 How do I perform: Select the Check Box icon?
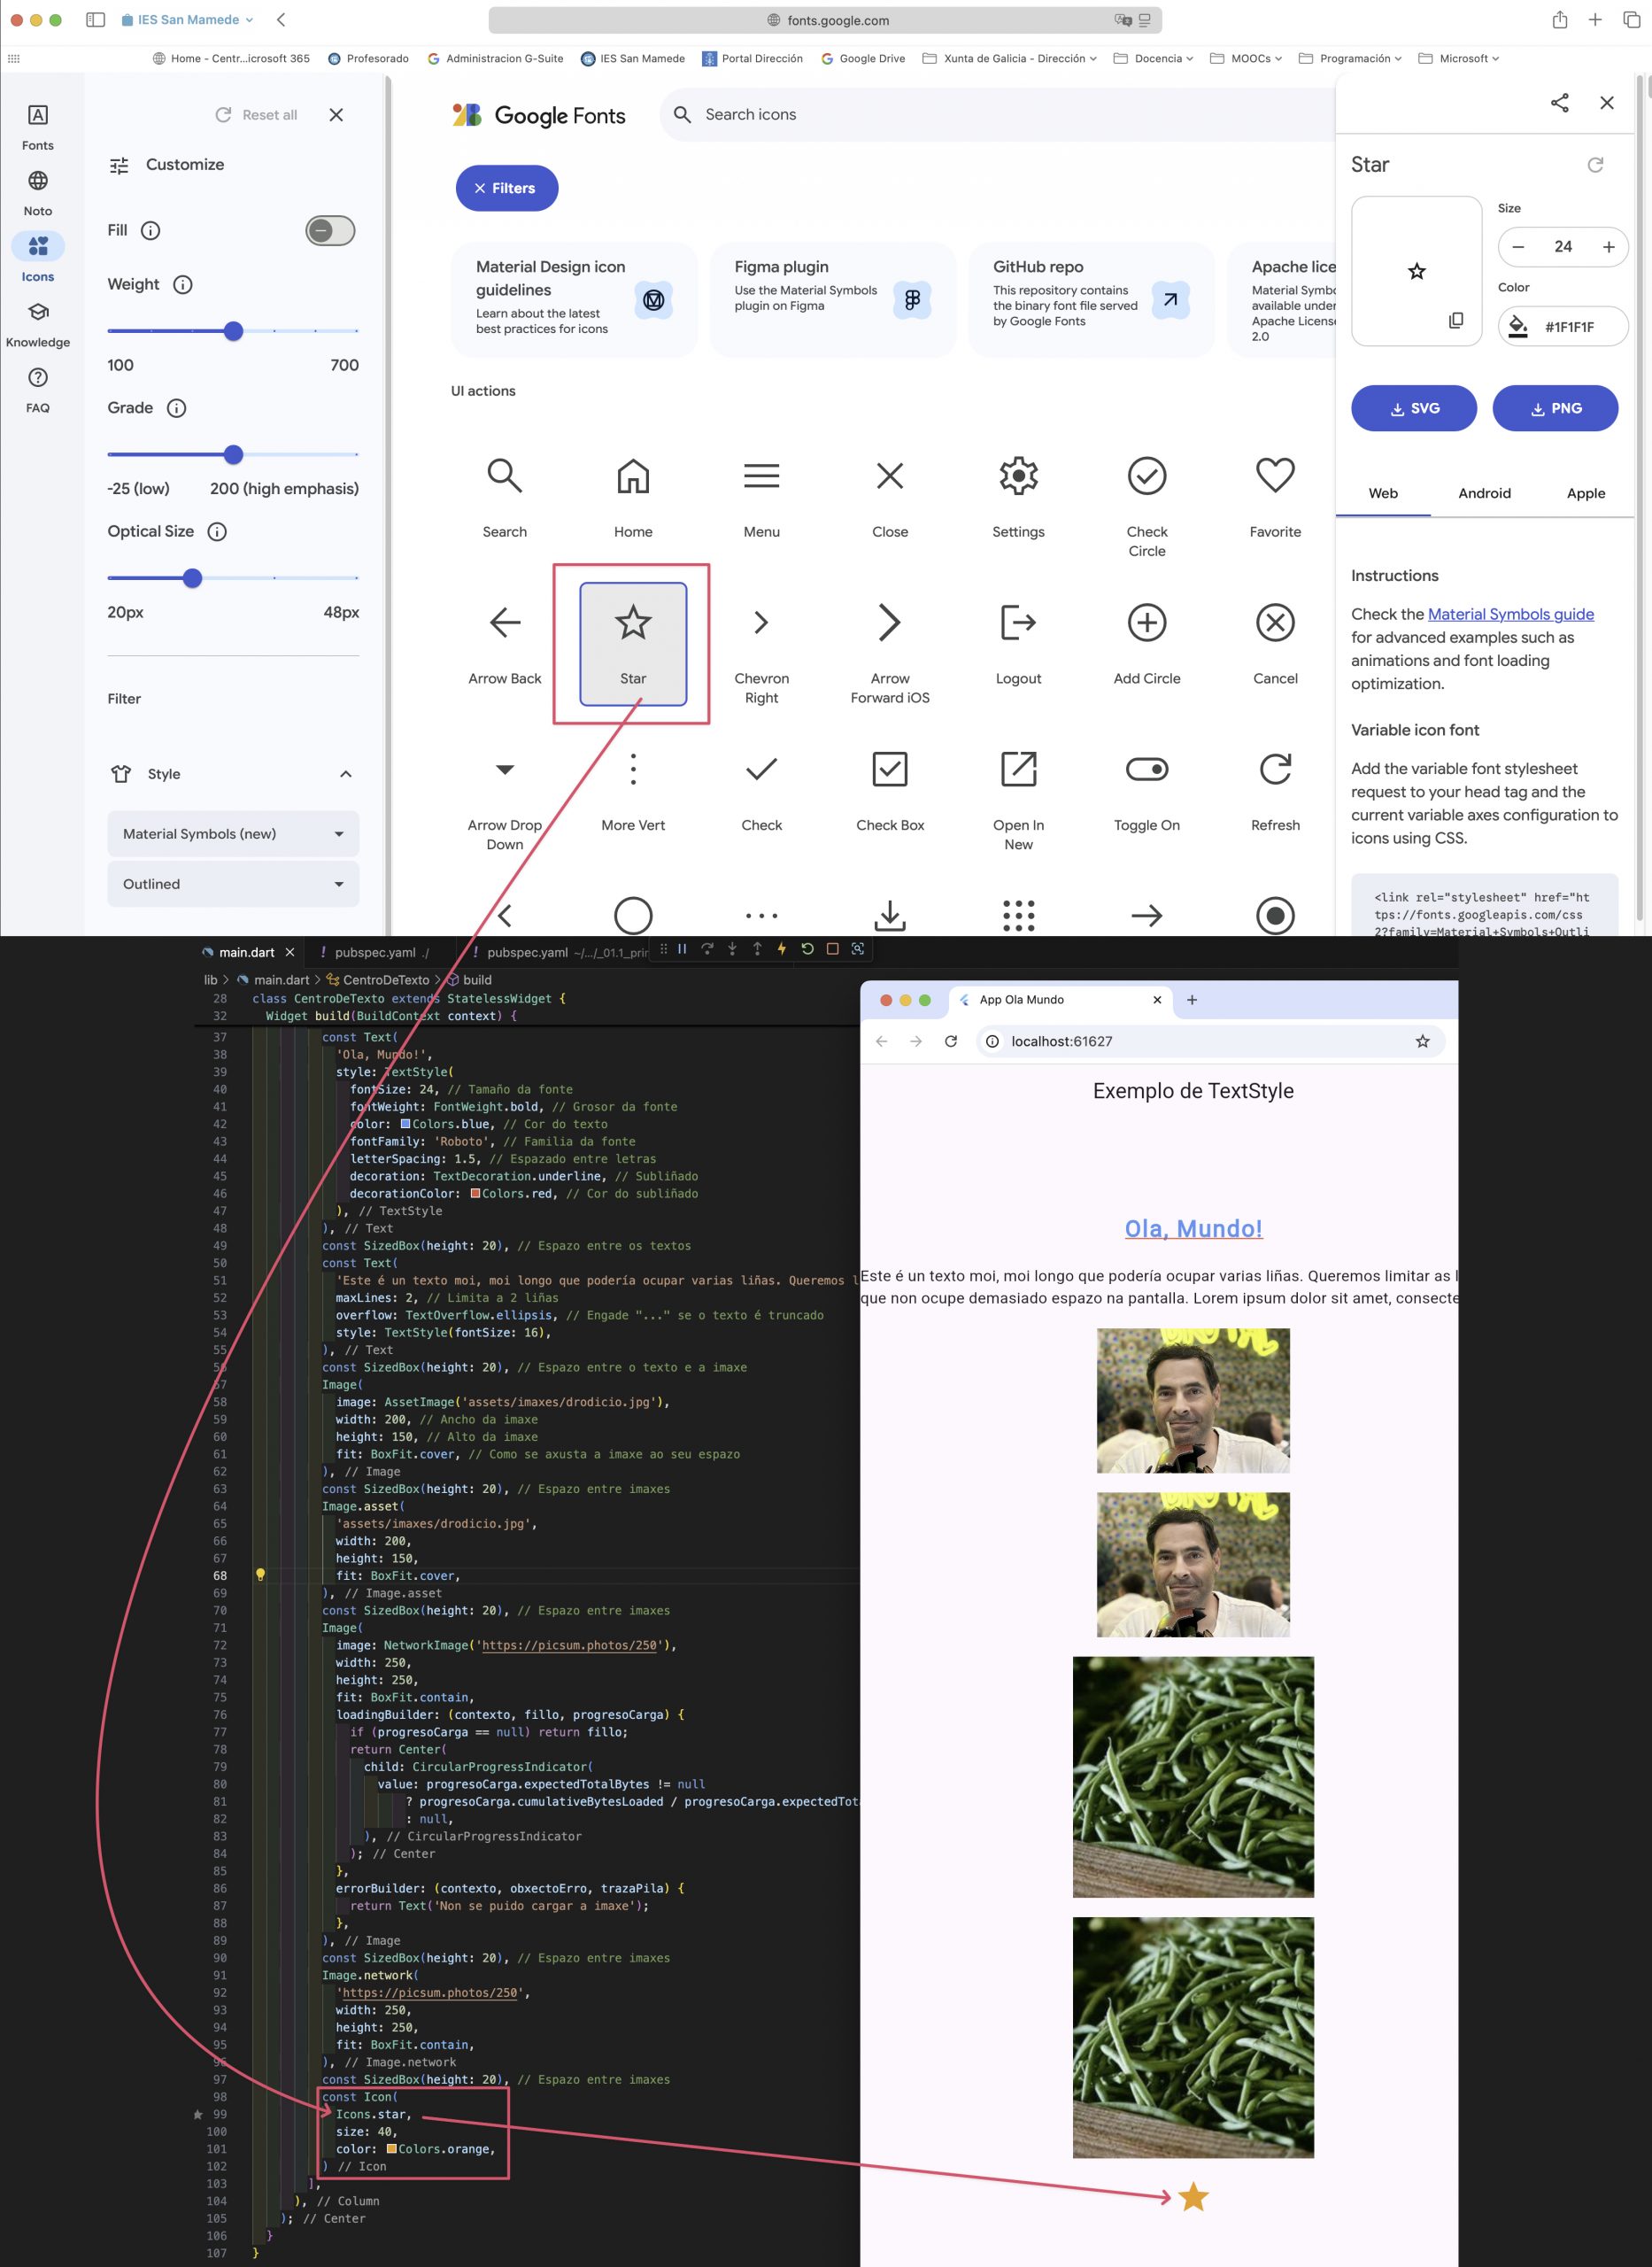click(889, 770)
